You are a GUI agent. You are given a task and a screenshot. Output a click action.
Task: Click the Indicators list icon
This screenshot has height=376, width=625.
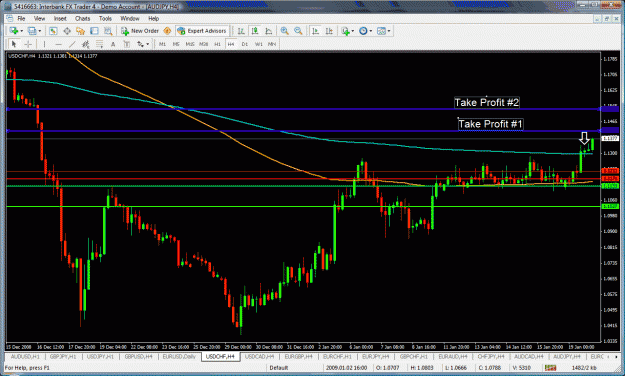345,31
